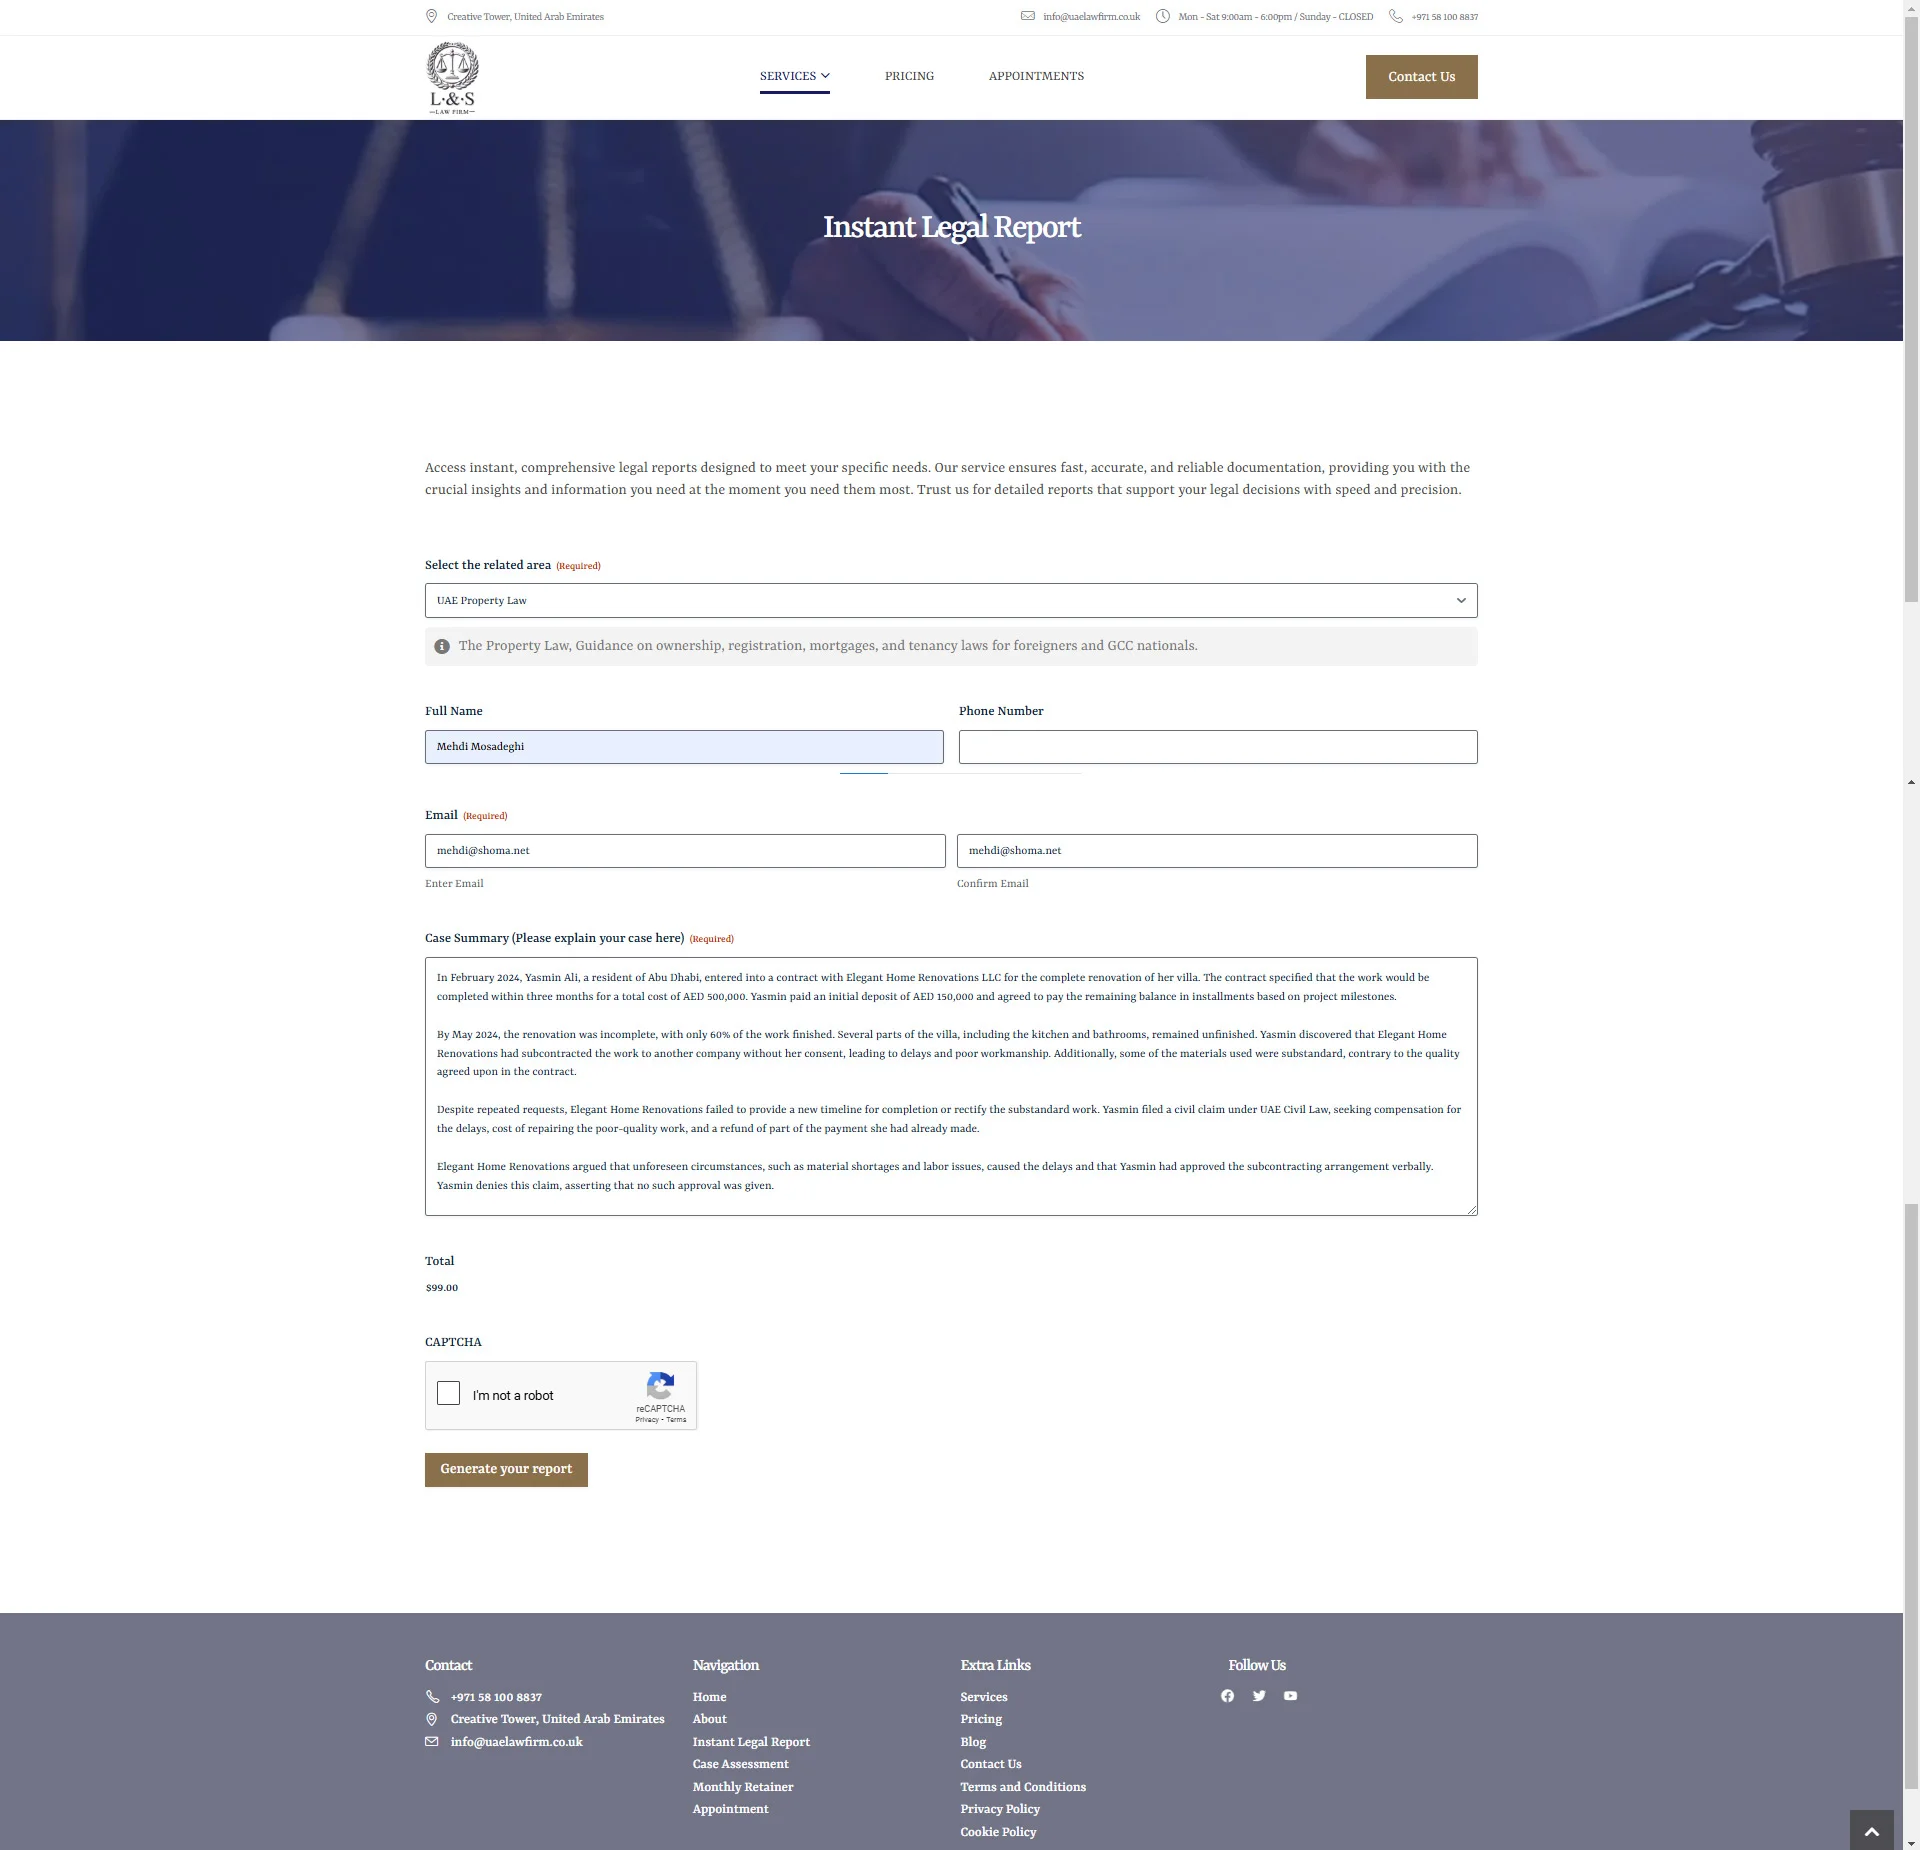Click the Enter Email field
The height and width of the screenshot is (1850, 1920).
685,851
